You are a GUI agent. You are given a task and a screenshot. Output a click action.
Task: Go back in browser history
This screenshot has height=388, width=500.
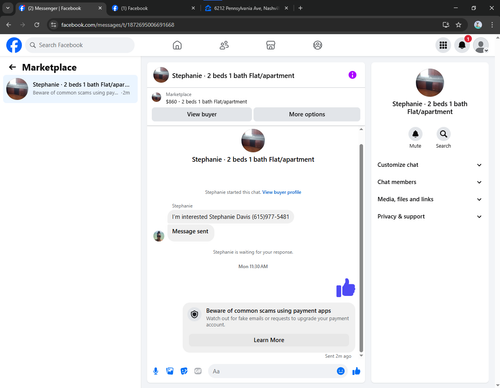point(9,25)
